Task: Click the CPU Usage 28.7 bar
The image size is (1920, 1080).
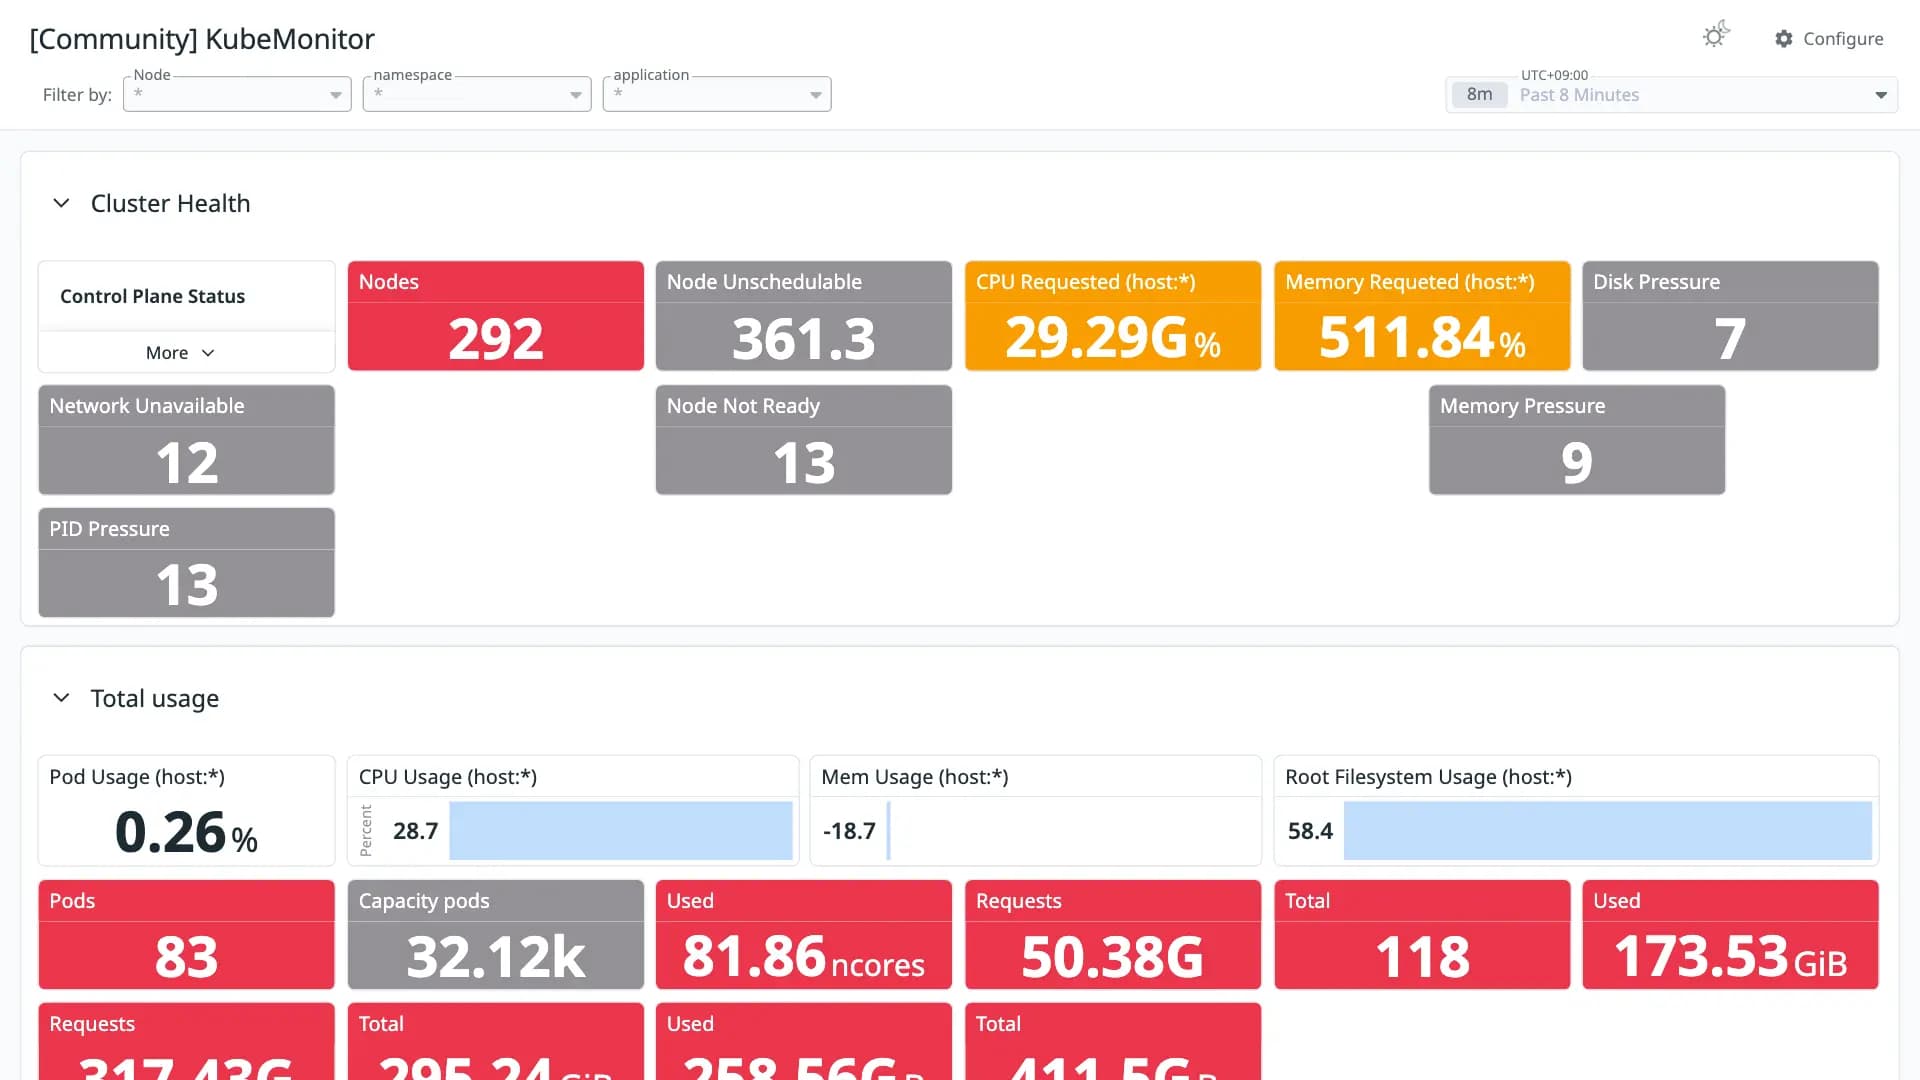Action: [x=621, y=830]
